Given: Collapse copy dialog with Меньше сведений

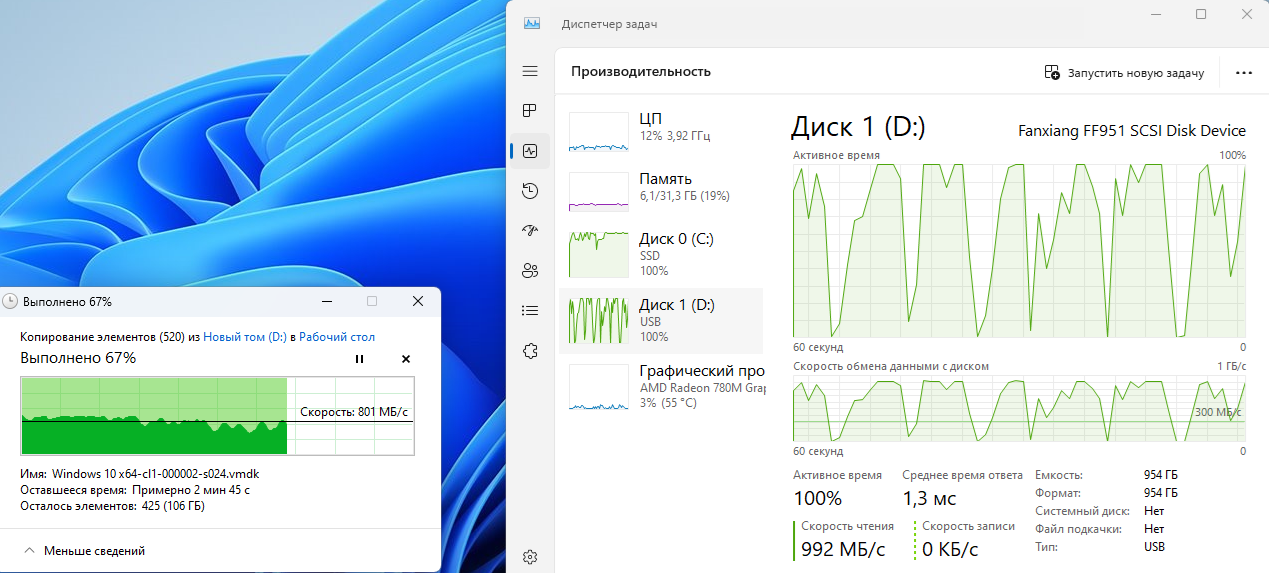Looking at the screenshot, I should pos(85,551).
